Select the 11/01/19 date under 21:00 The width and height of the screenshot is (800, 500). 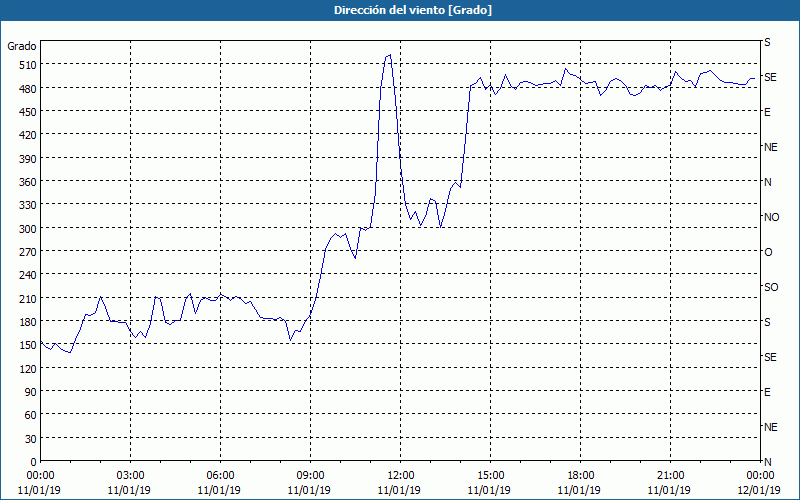[x=670, y=491]
